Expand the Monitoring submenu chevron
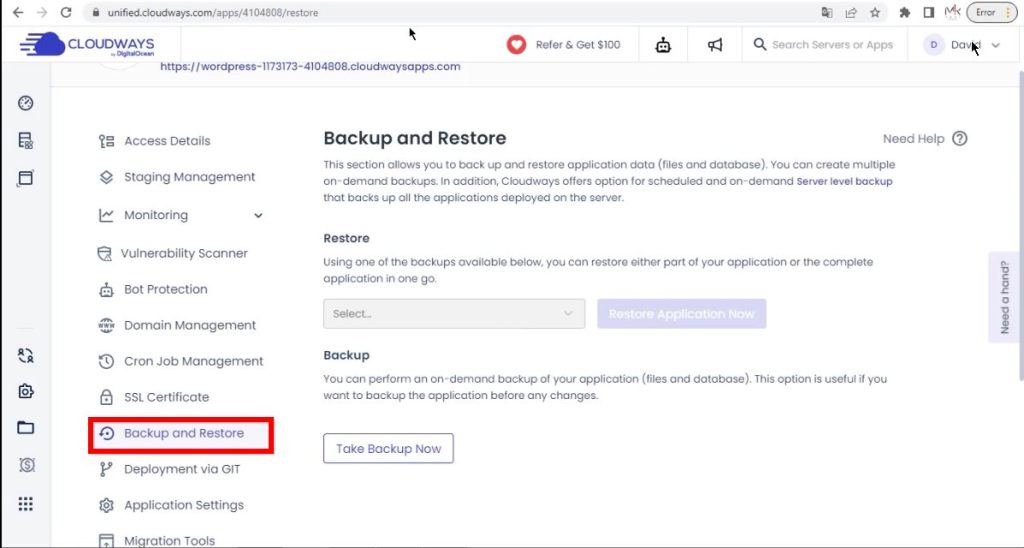The image size is (1024, 548). pos(259,215)
